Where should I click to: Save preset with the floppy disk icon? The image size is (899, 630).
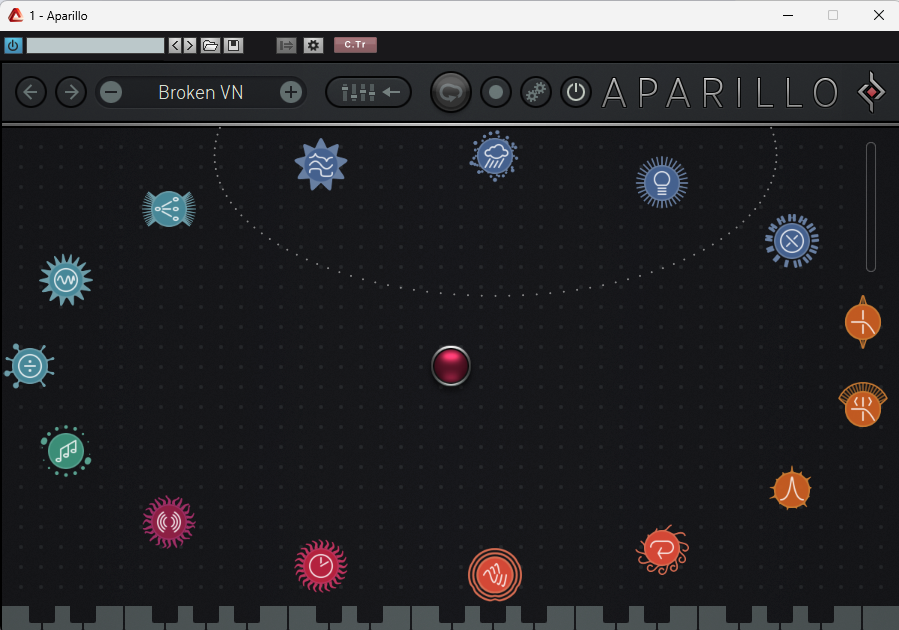233,45
